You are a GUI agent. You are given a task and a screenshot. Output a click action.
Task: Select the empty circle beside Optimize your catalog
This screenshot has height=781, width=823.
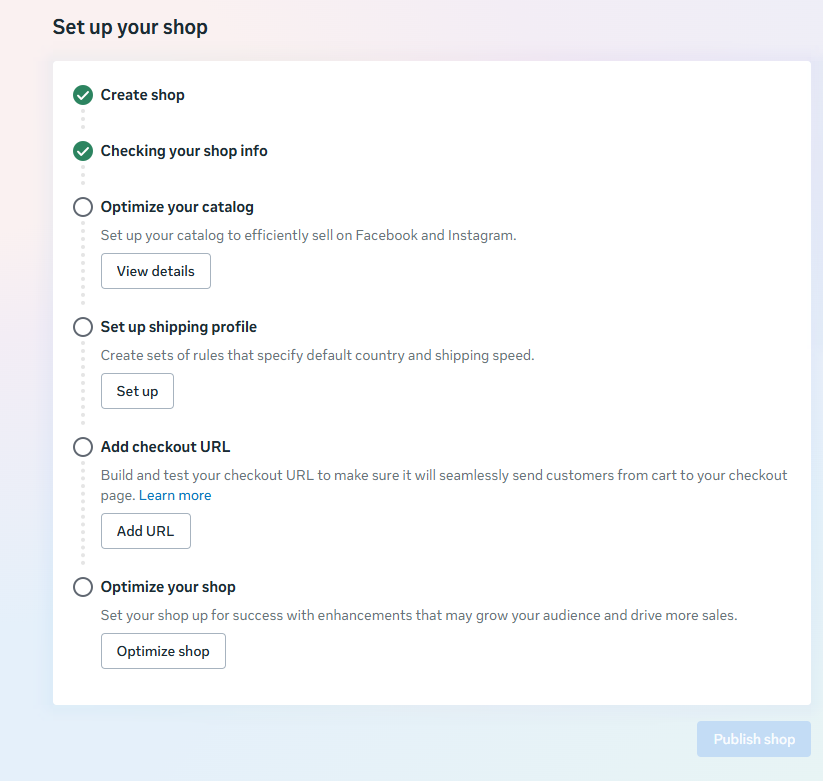83,207
